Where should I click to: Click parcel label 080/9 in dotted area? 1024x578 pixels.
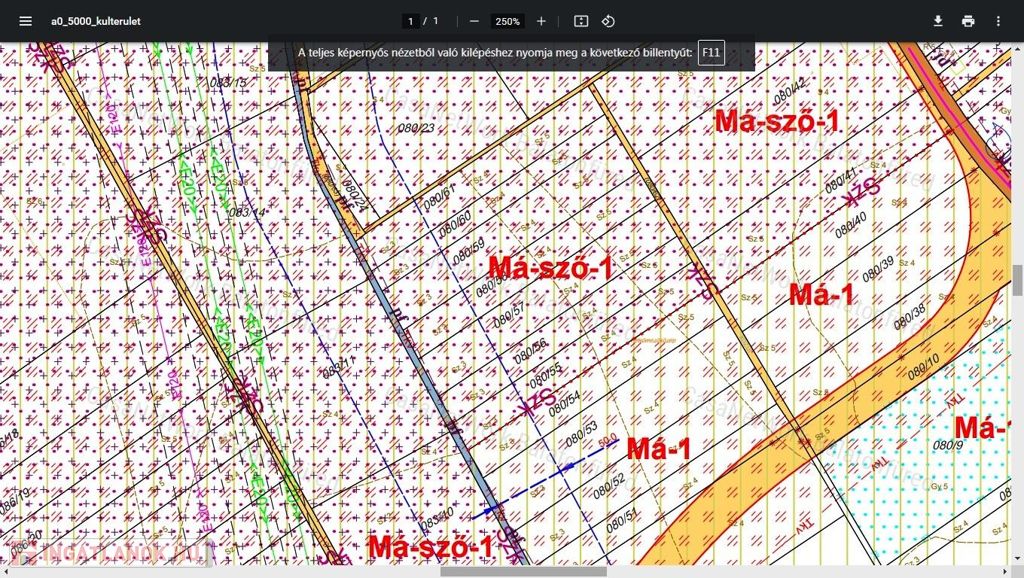click(x=946, y=445)
